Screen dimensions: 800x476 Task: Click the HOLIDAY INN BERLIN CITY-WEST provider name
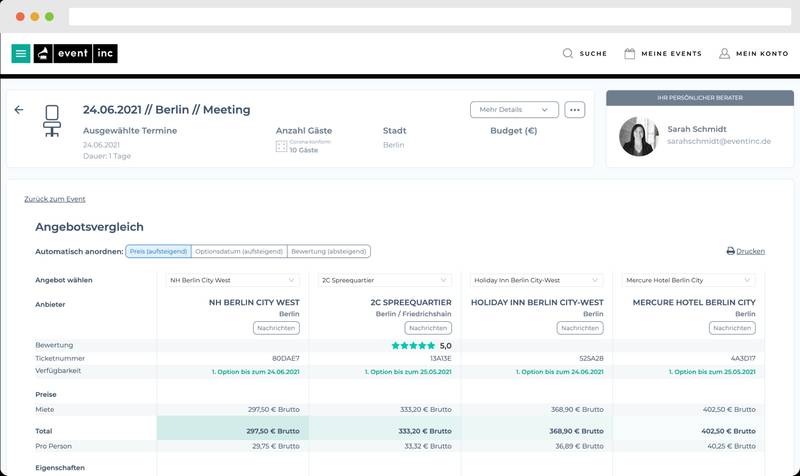coord(537,303)
